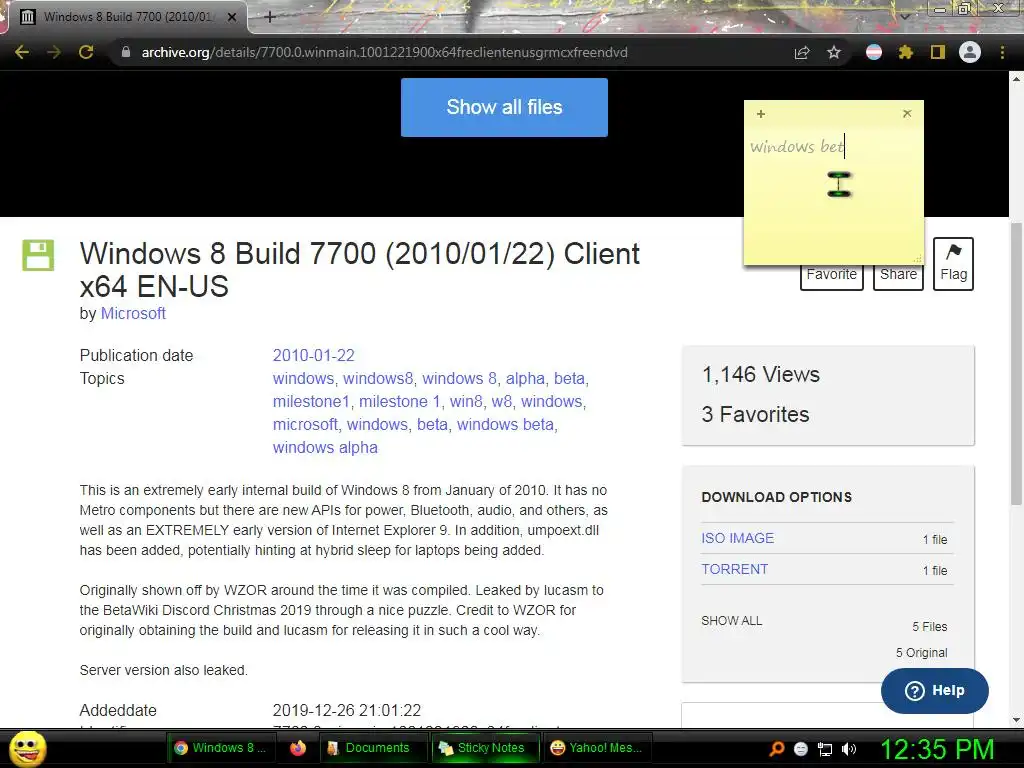Open the alpha topic link

(x=525, y=379)
